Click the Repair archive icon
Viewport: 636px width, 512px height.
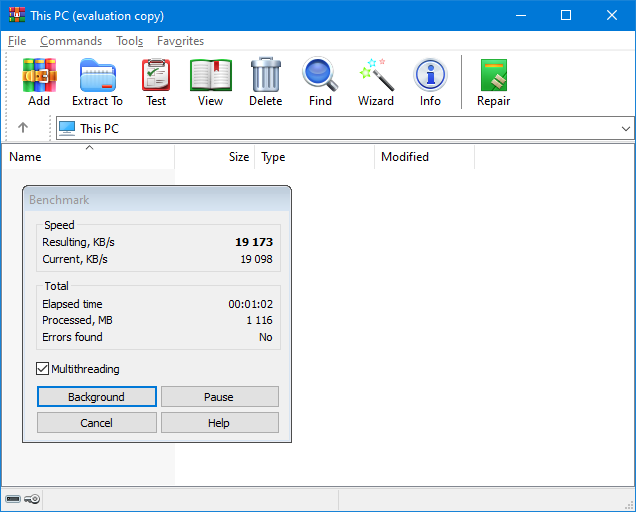(494, 75)
